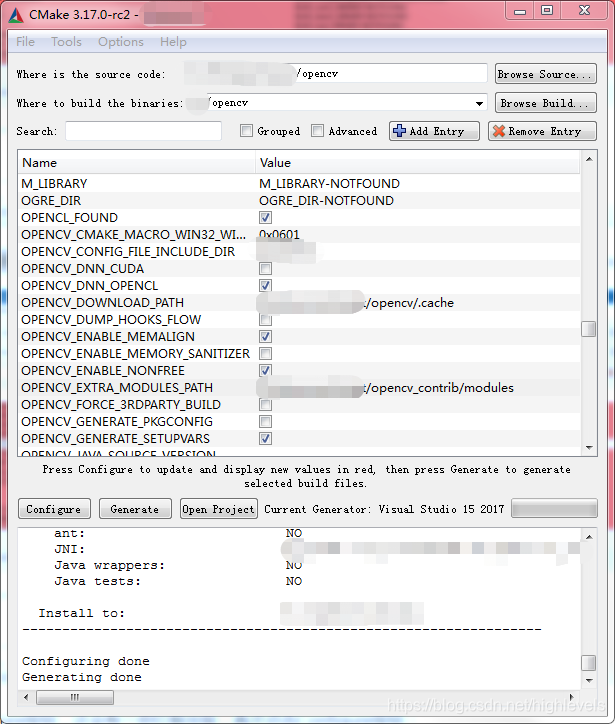Enable the Grouped checkbox
The width and height of the screenshot is (615, 724).
247,131
